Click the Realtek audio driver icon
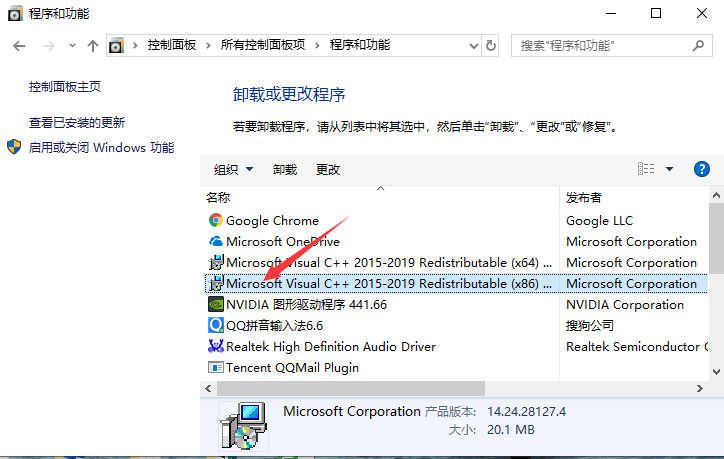This screenshot has height=459, width=724. tap(215, 347)
